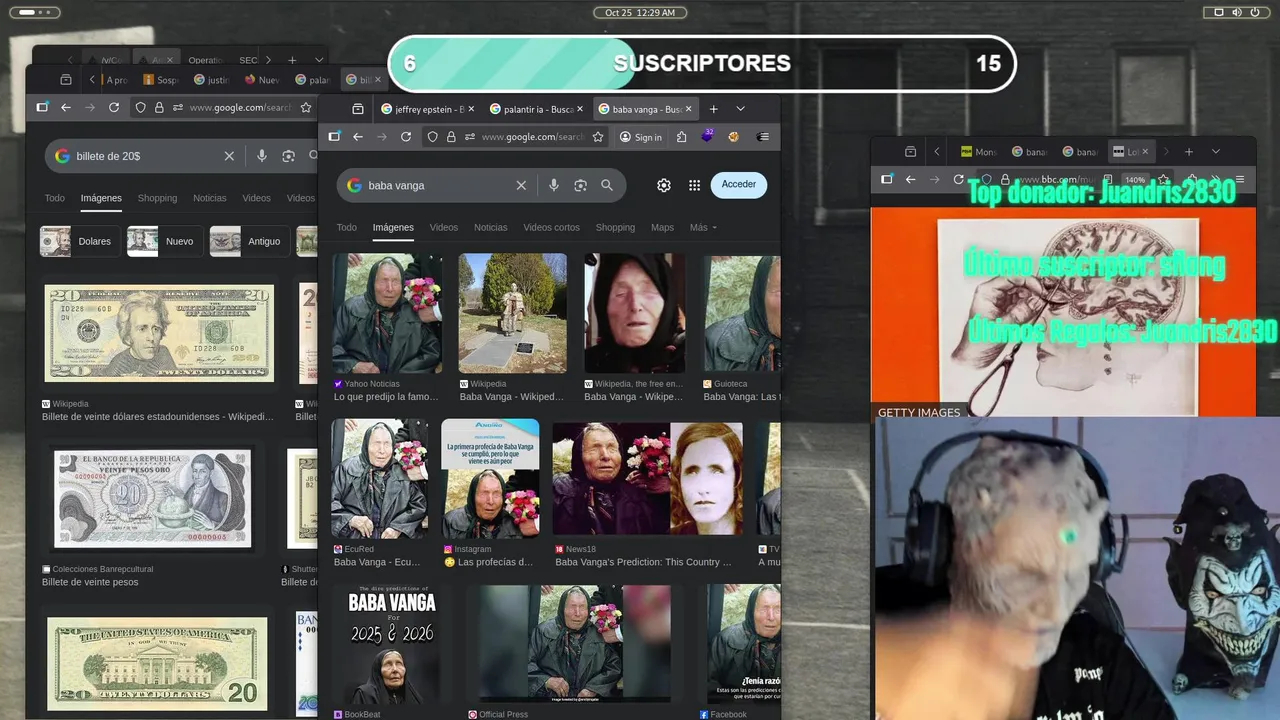Click the Suscriptores goal progress bar
Image resolution: width=1280 pixels, height=720 pixels.
tap(702, 64)
